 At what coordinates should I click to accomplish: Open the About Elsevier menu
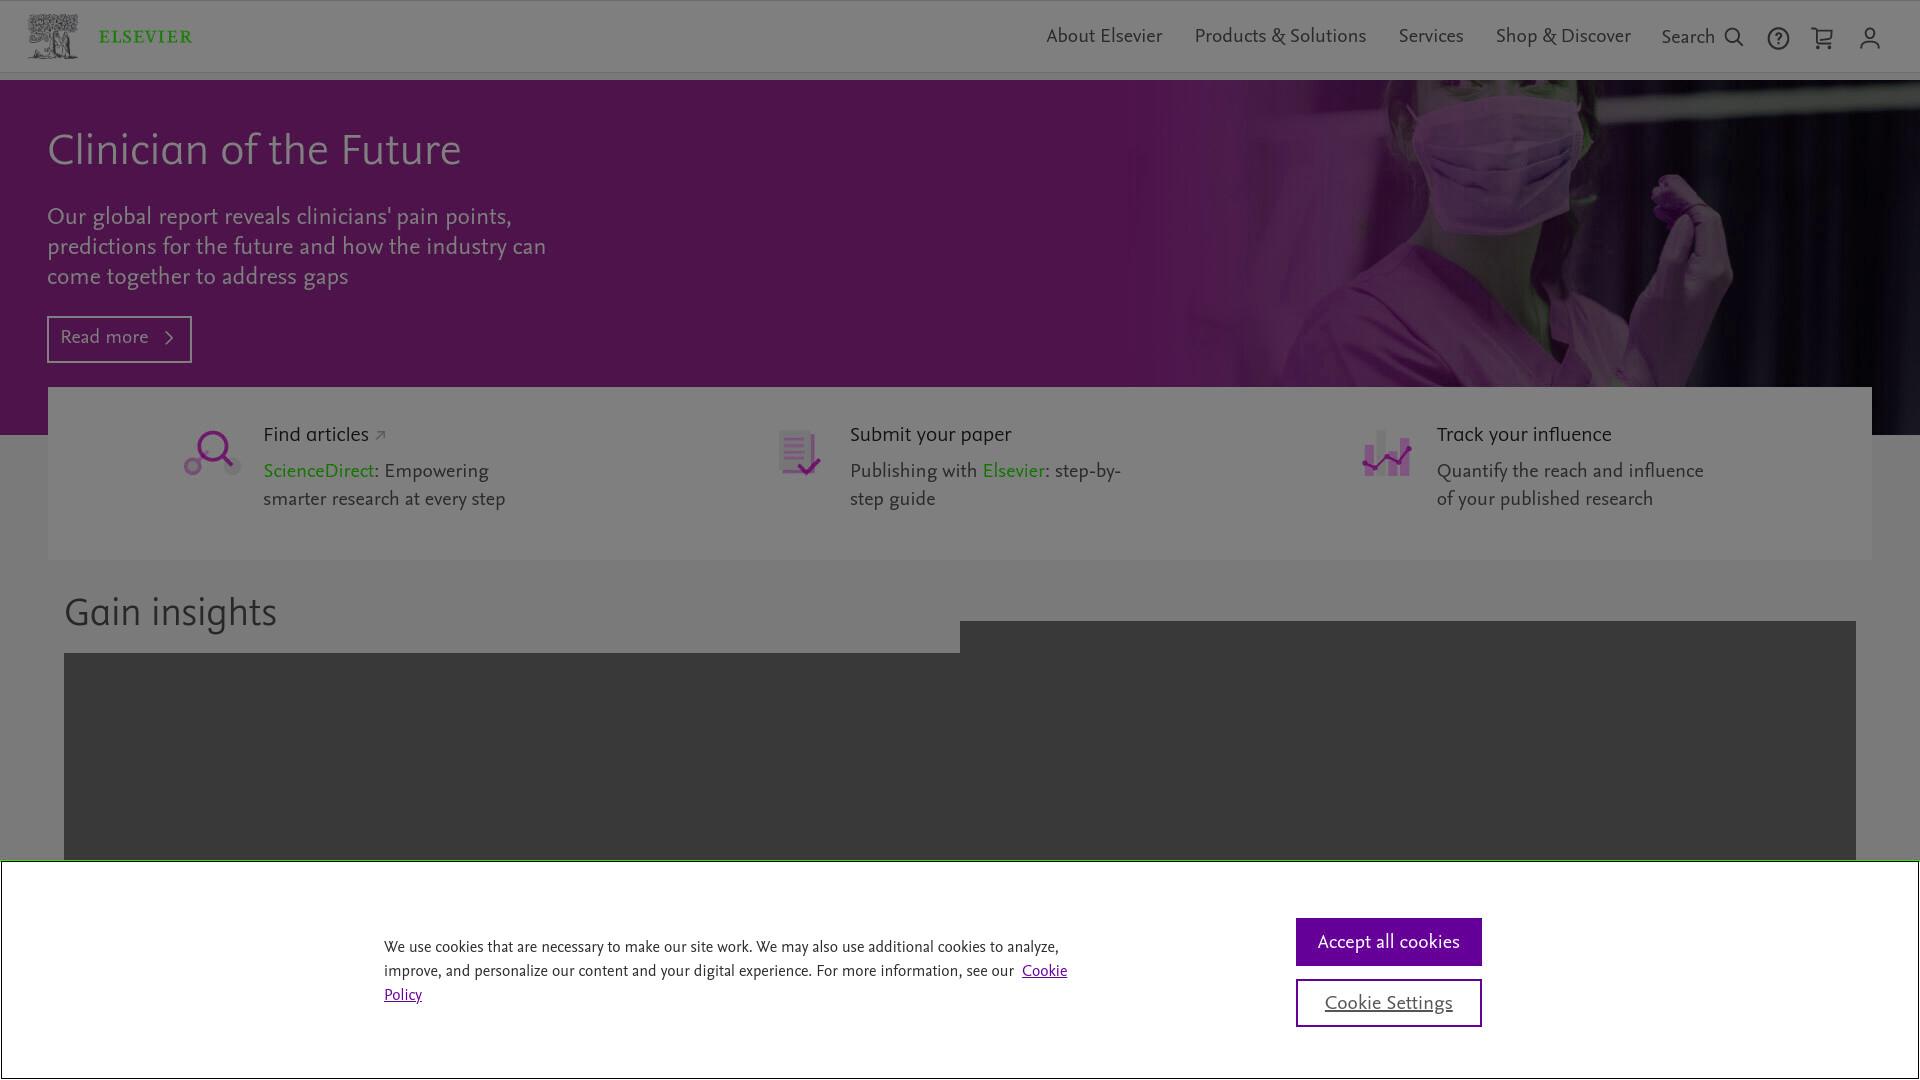1104,37
